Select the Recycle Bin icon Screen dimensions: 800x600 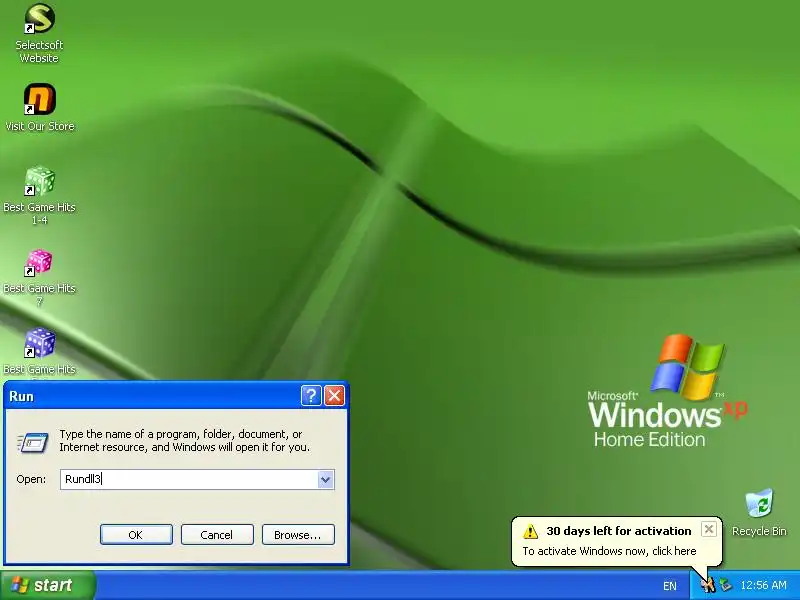coord(759,503)
